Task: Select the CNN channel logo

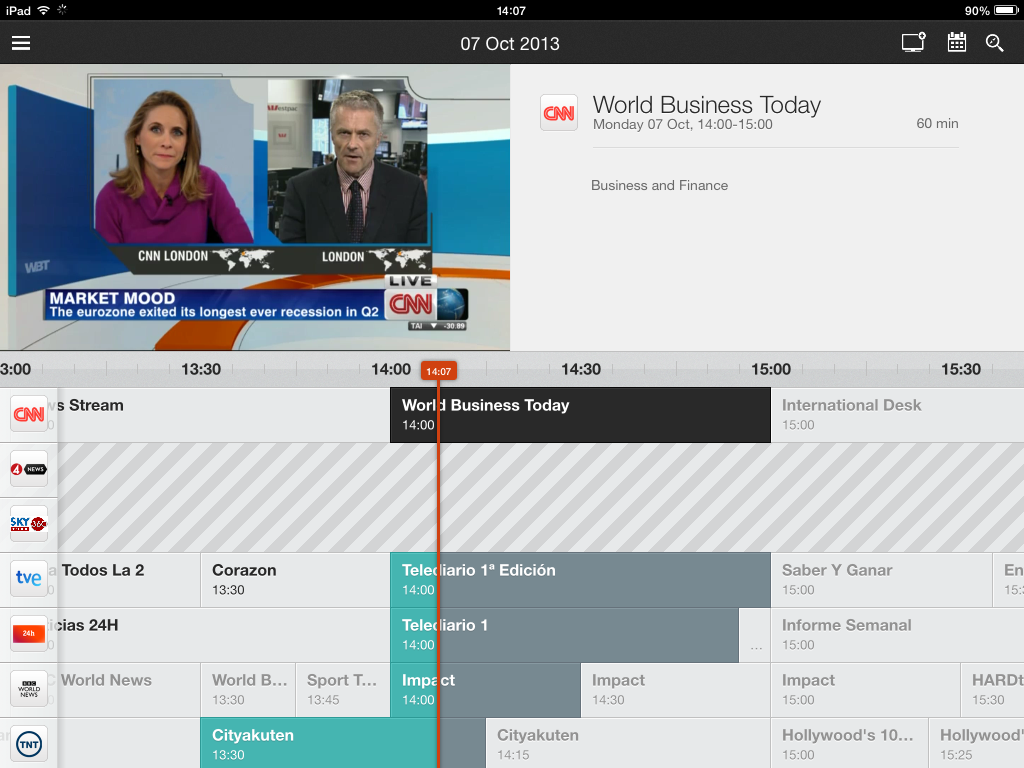Action: (x=29, y=414)
